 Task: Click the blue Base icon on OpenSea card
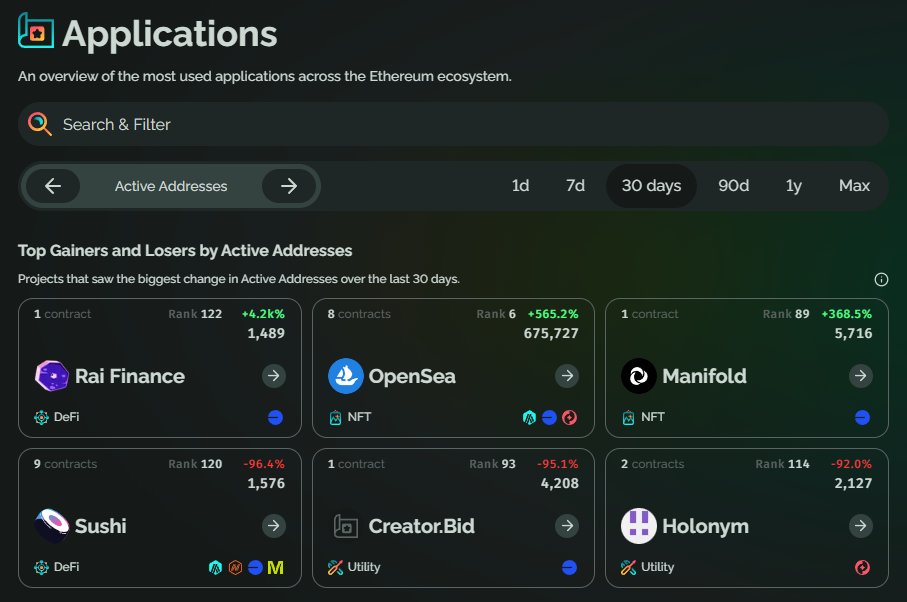point(550,418)
